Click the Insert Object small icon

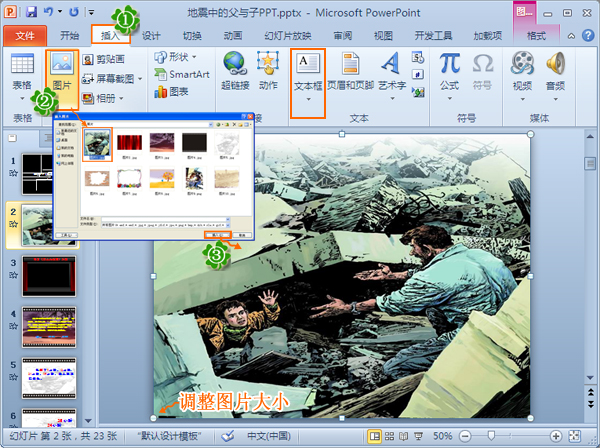tap(418, 92)
